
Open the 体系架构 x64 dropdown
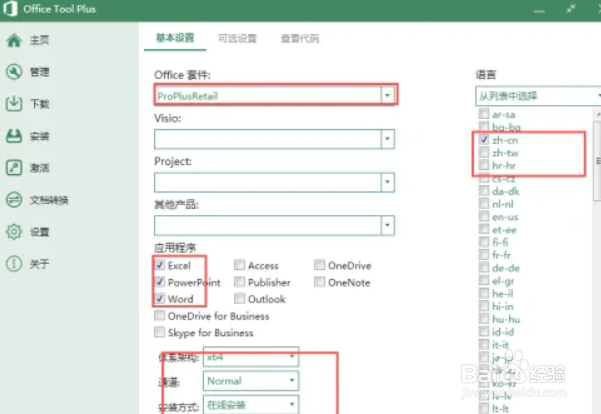tap(251, 357)
